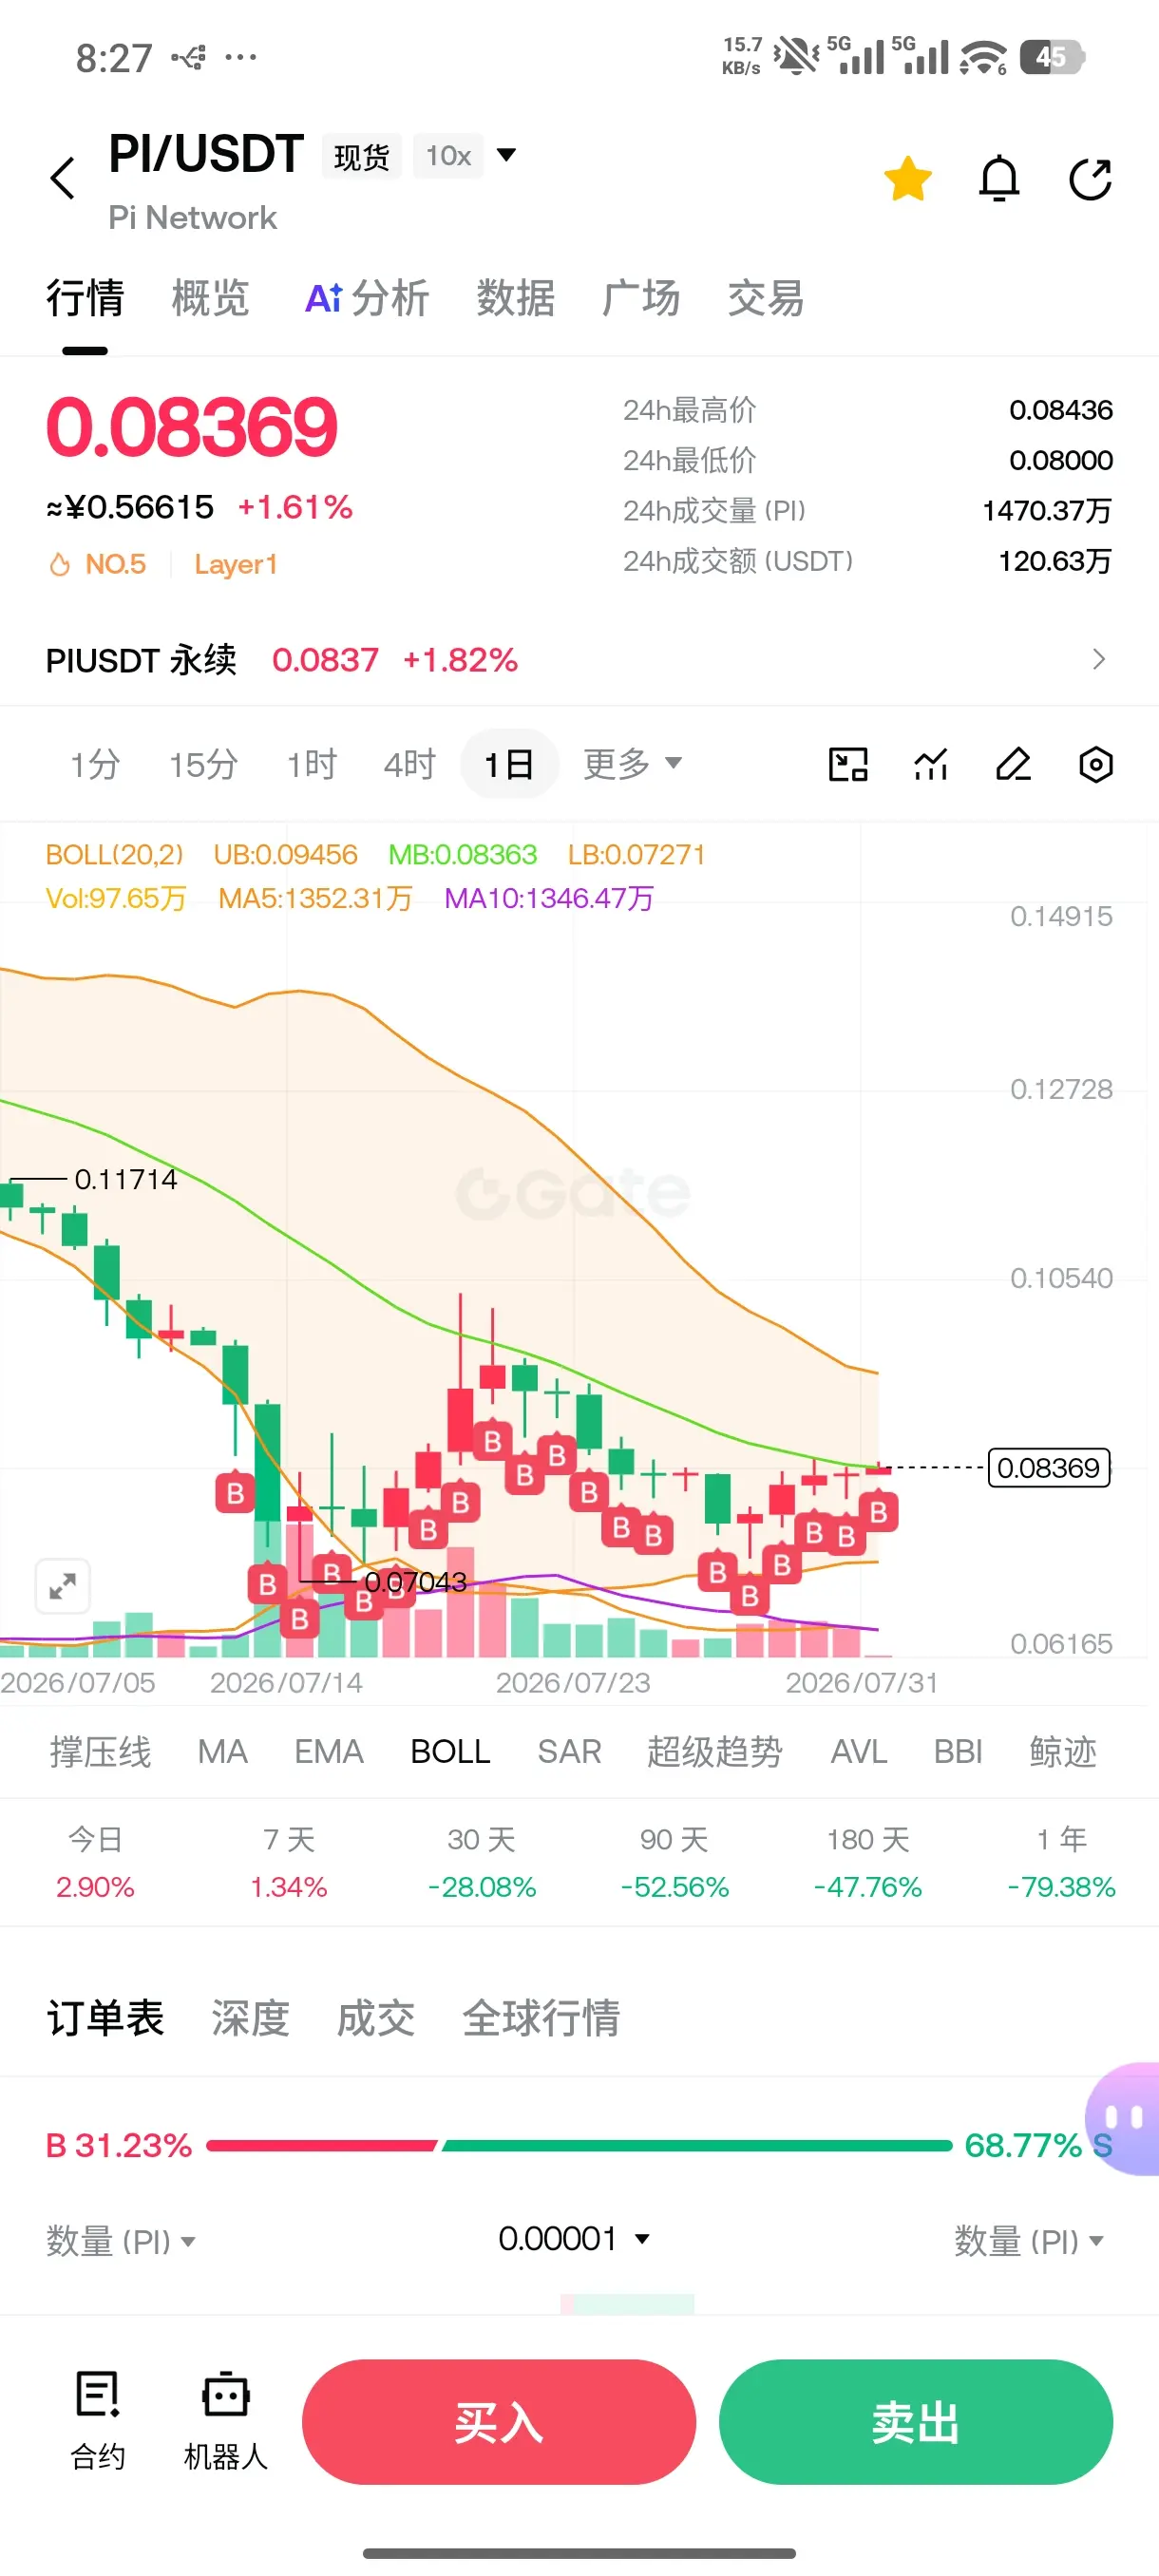1159x2576 pixels.
Task: Tap 7 天 1.34% performance
Action: point(289,1862)
